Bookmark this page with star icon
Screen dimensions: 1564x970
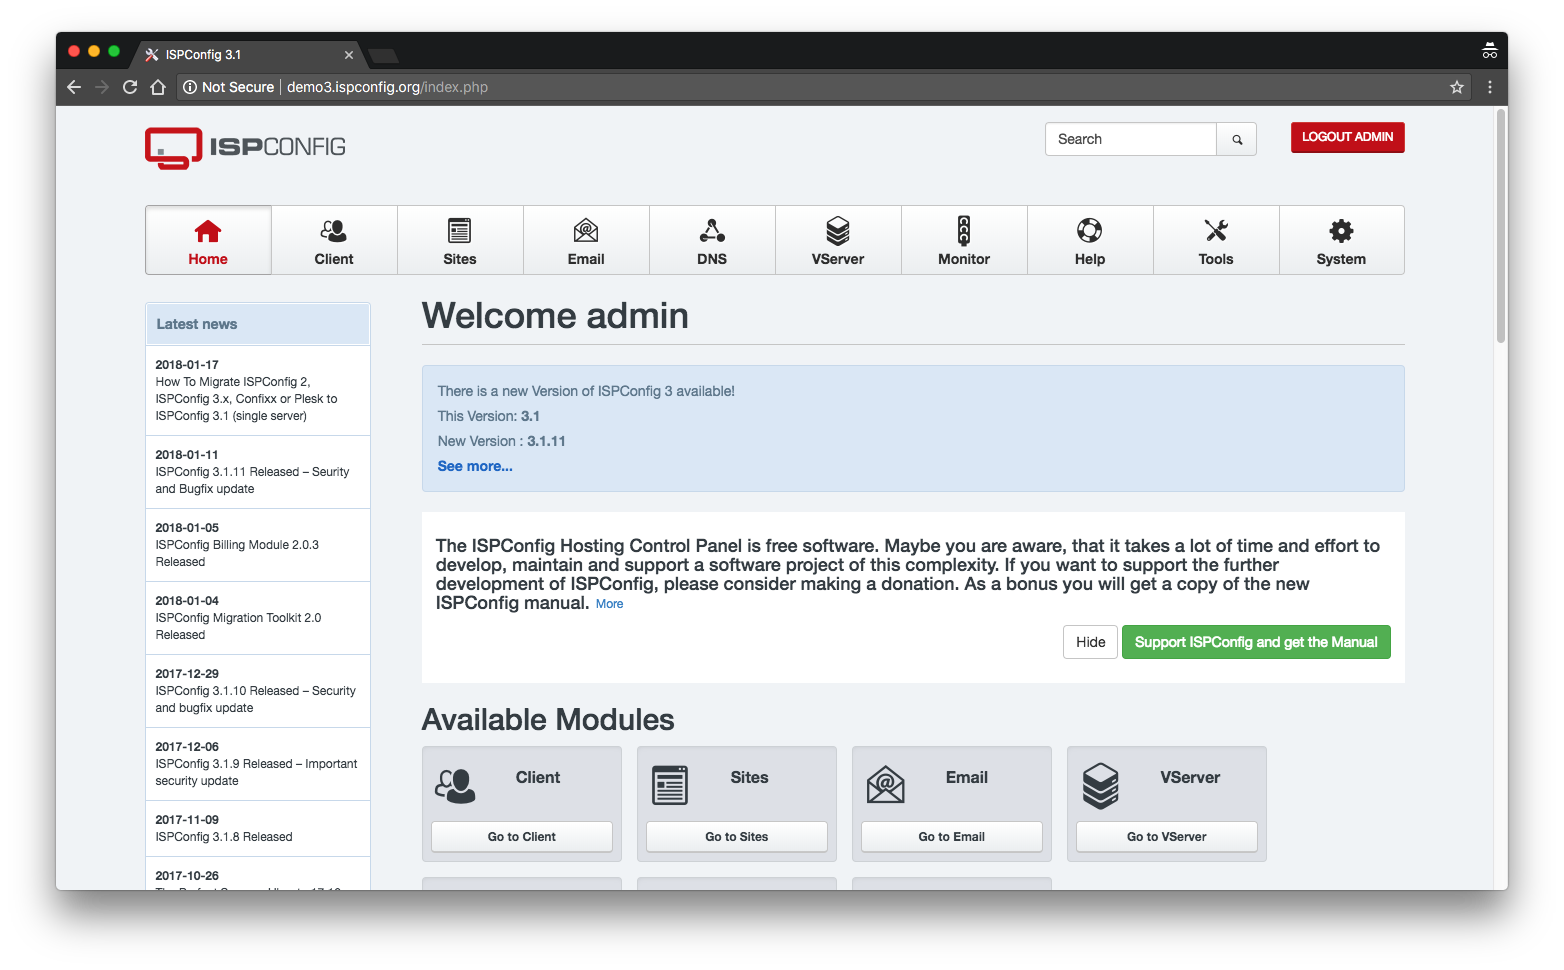click(1456, 87)
